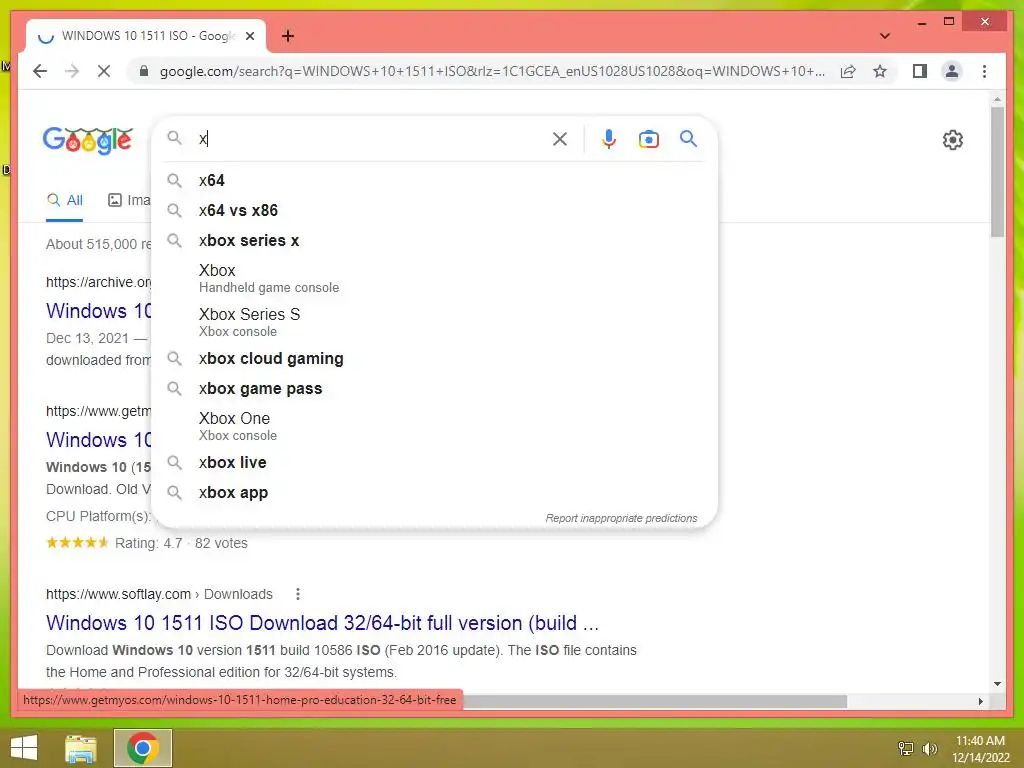The image size is (1024, 768).
Task: Click the Chrome taskbar icon
Action: click(x=143, y=748)
